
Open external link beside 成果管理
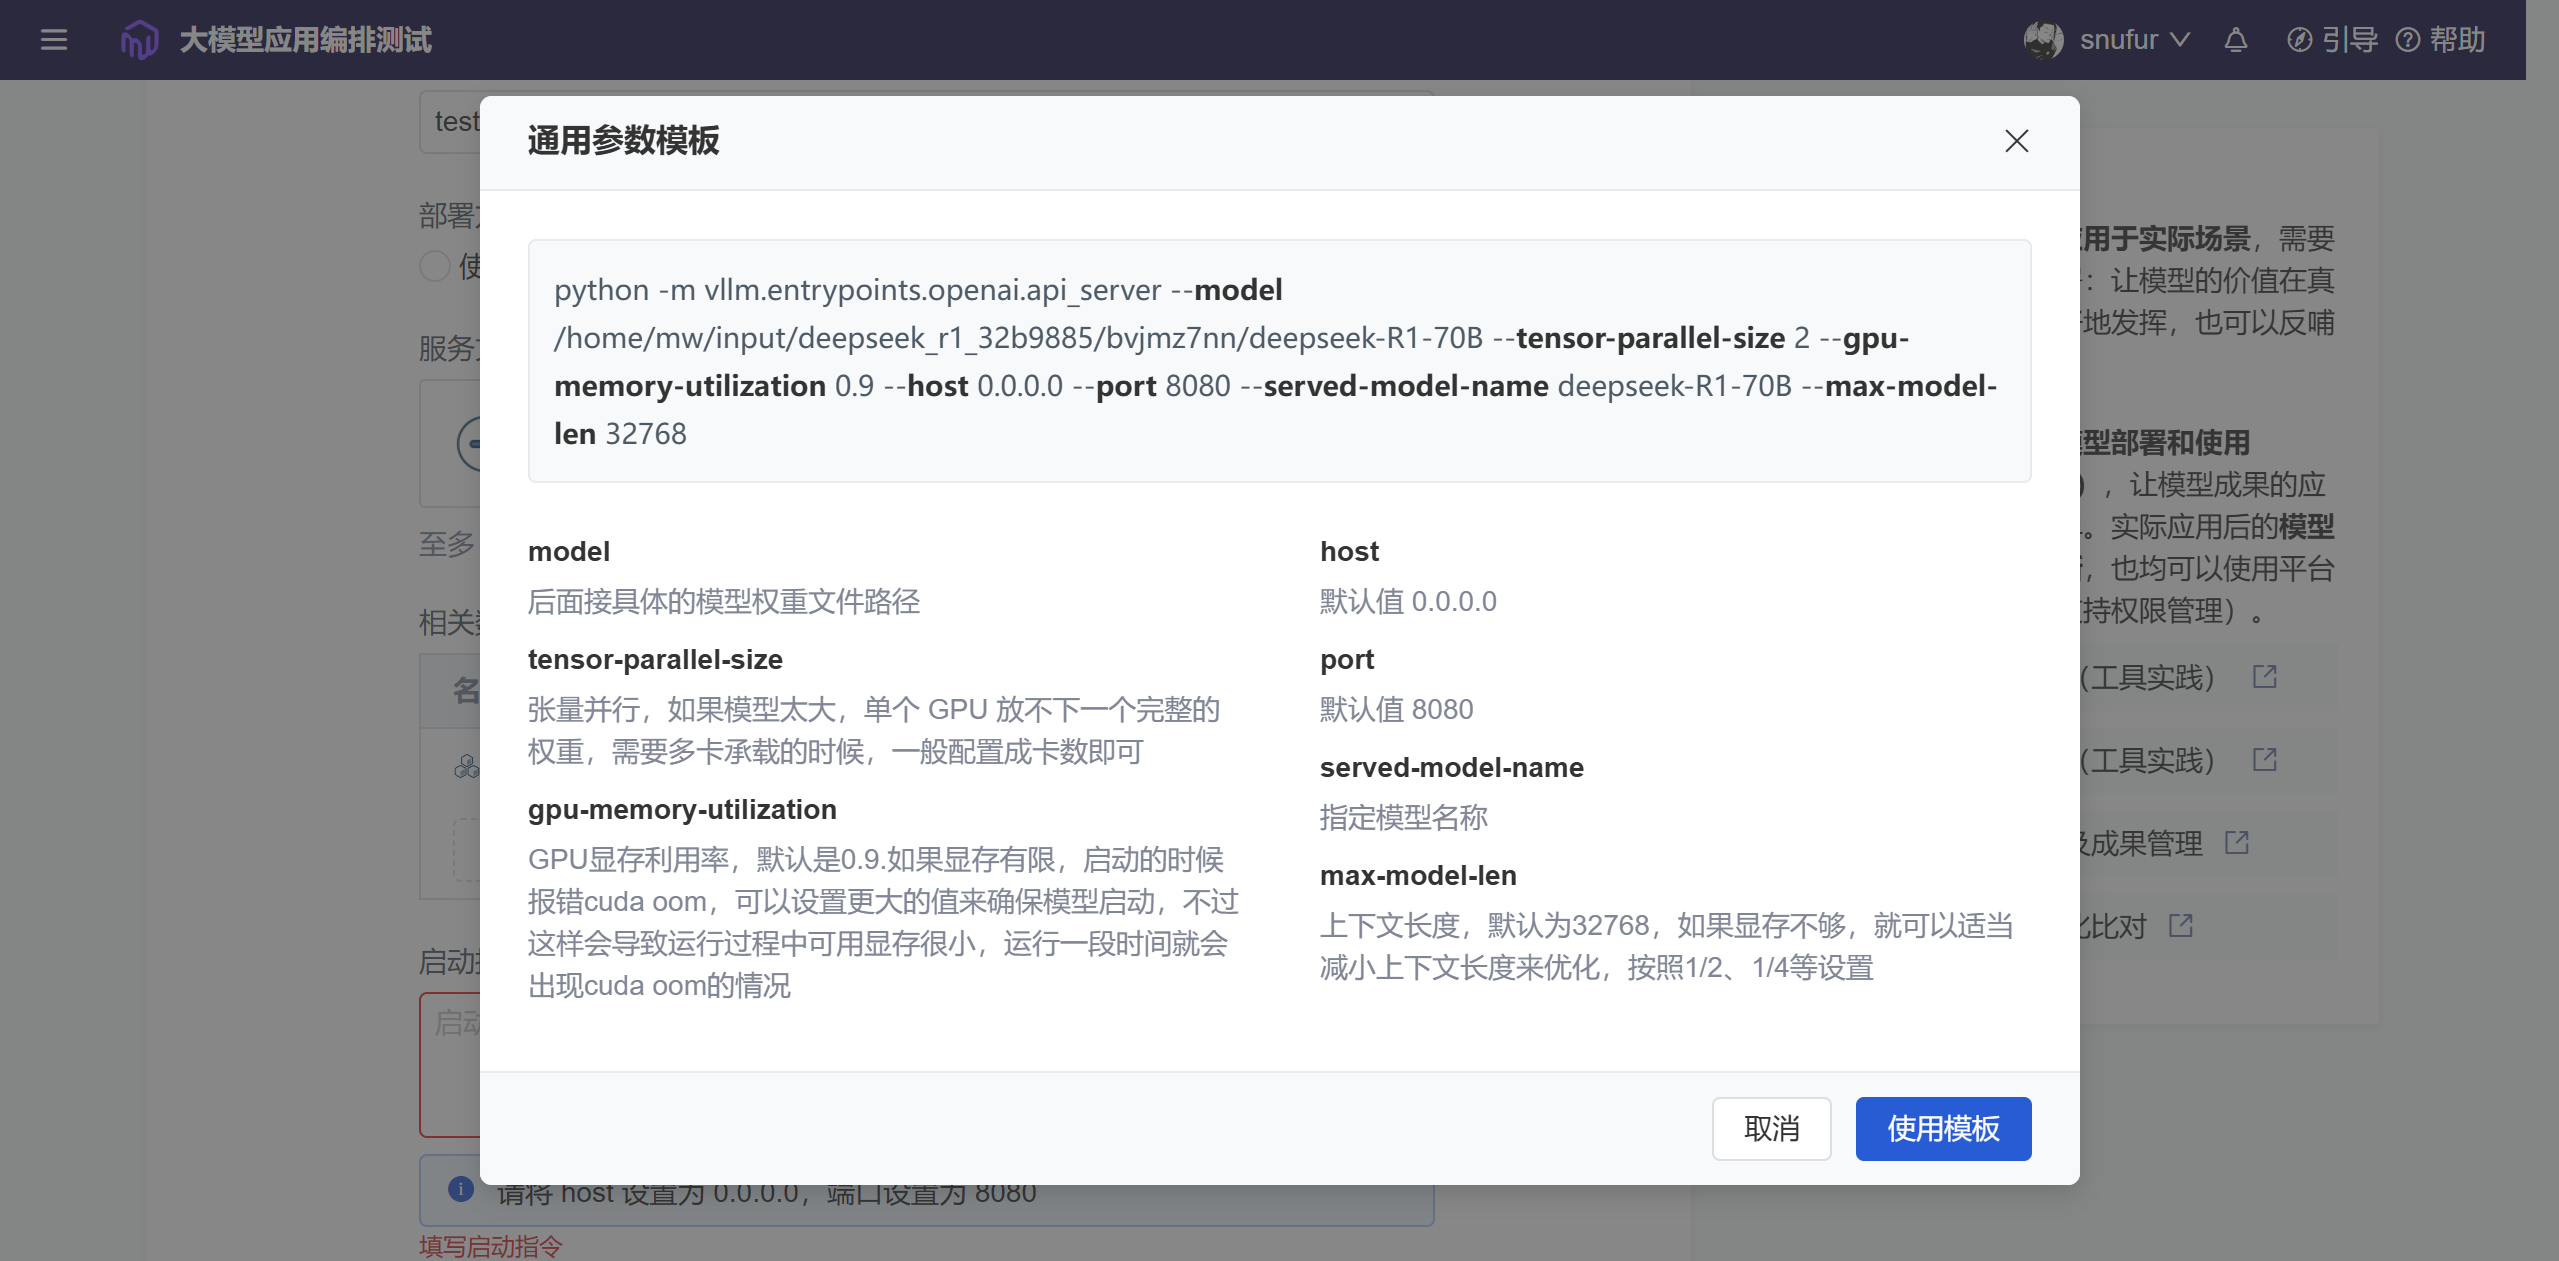2236,843
